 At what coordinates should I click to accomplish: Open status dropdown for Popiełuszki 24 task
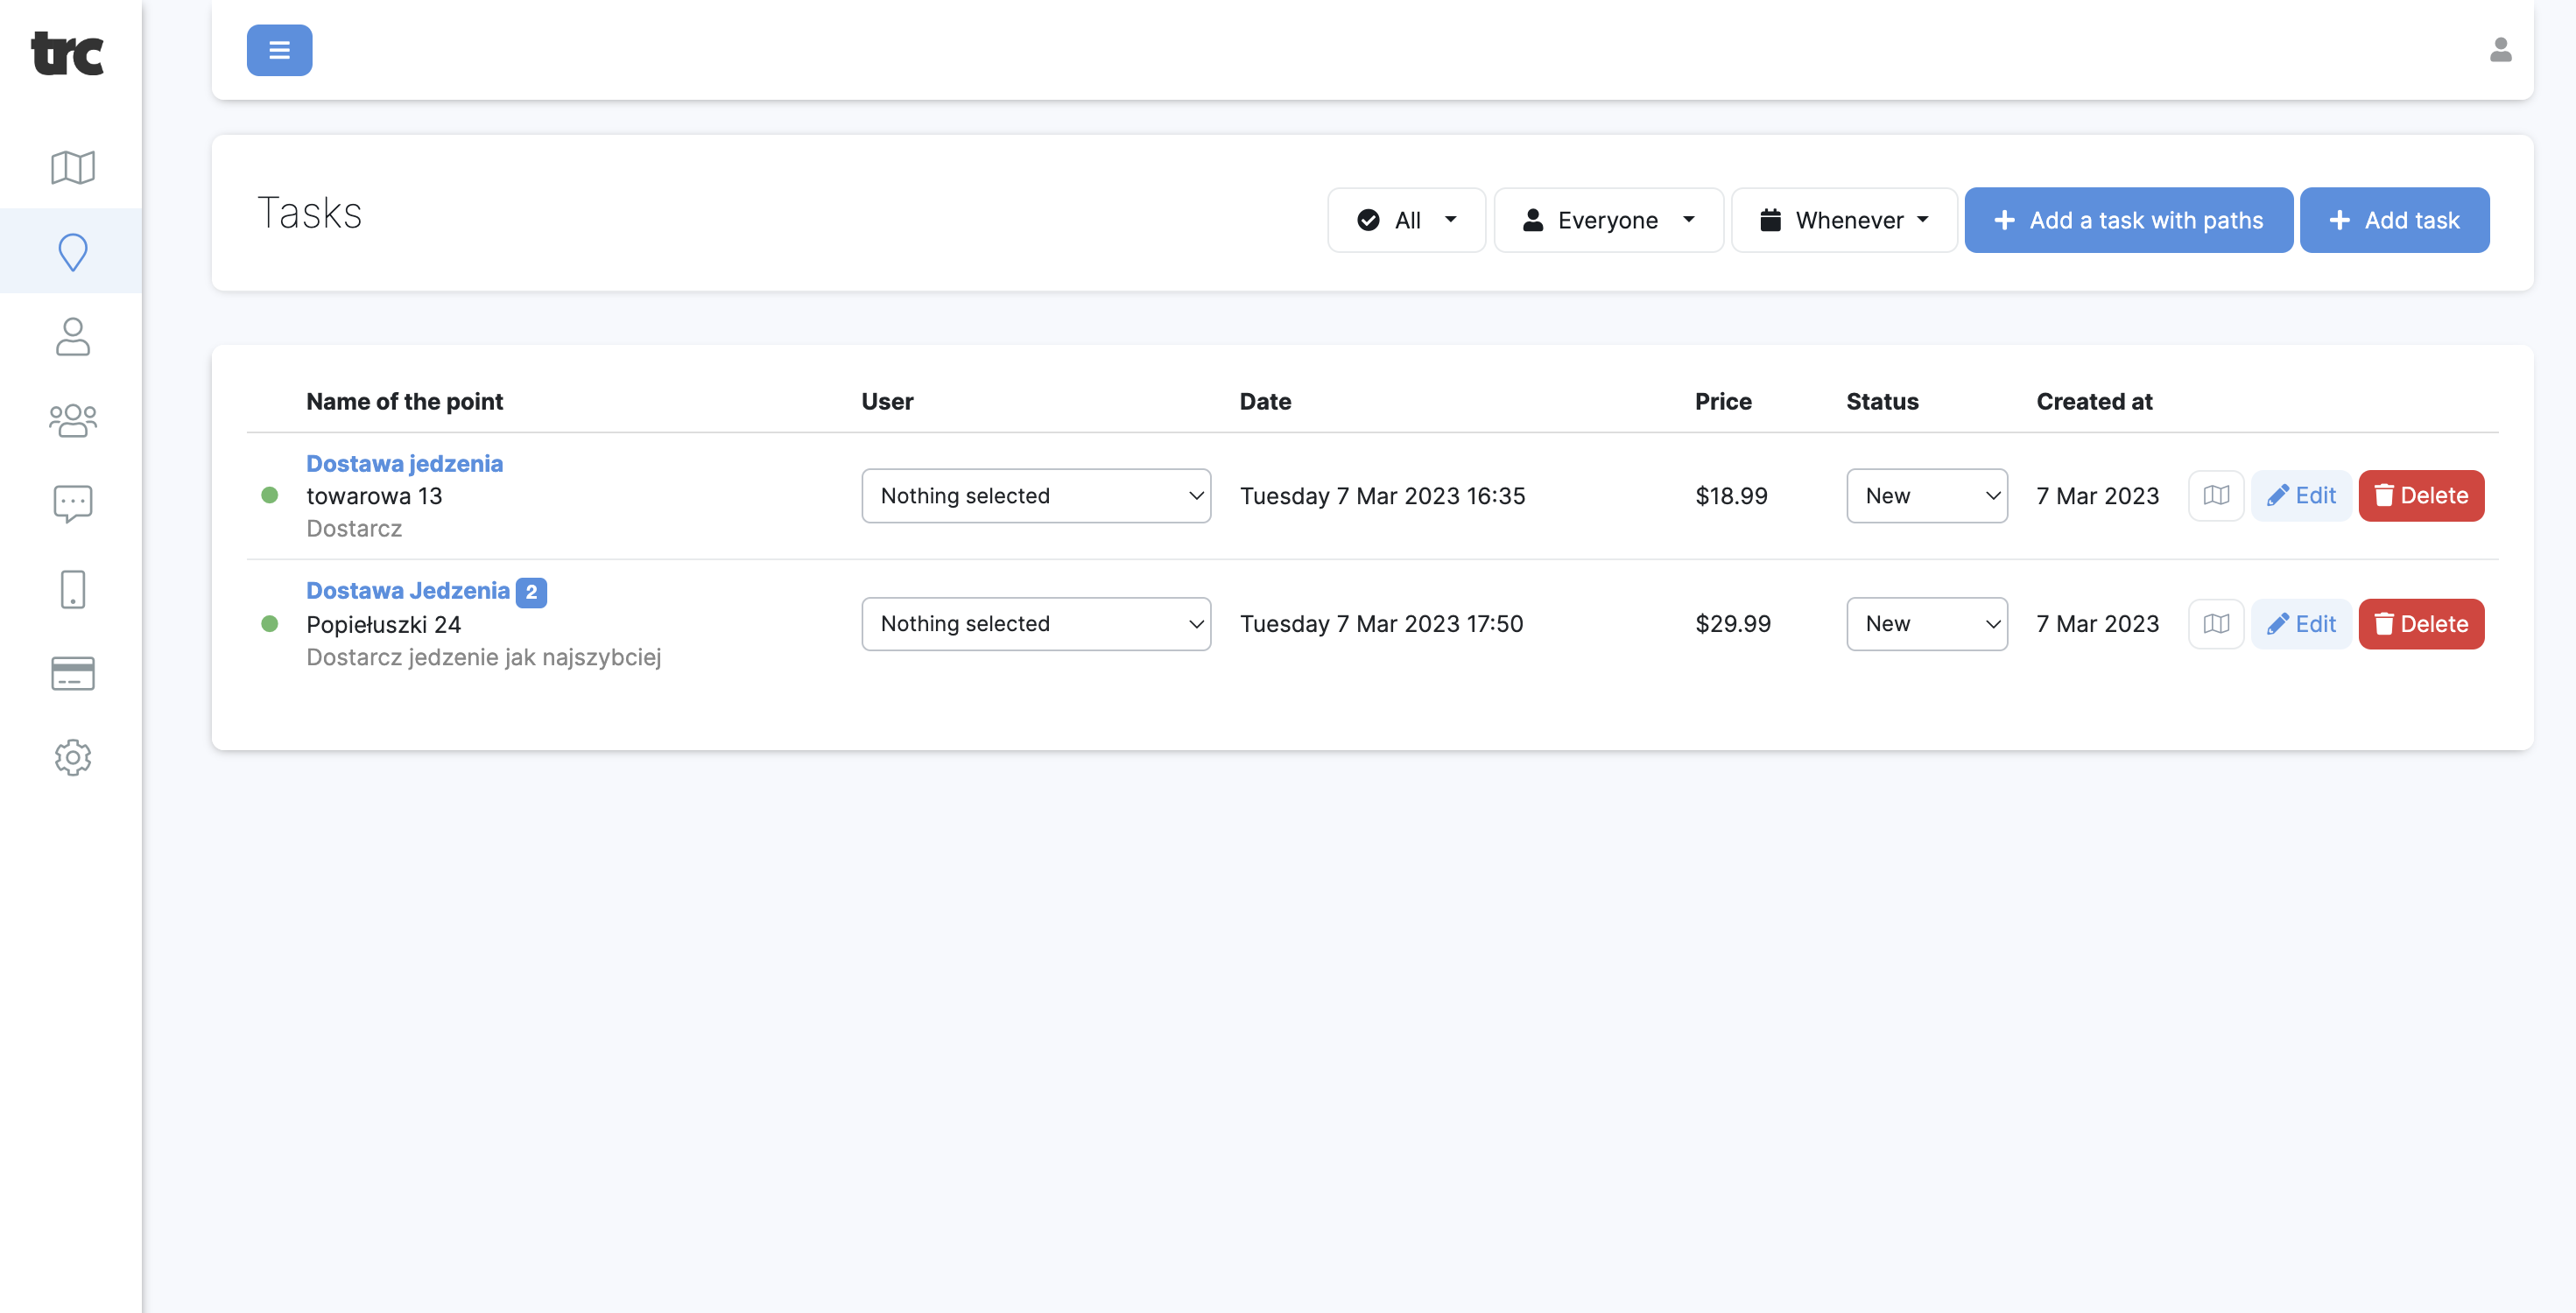coord(1926,623)
